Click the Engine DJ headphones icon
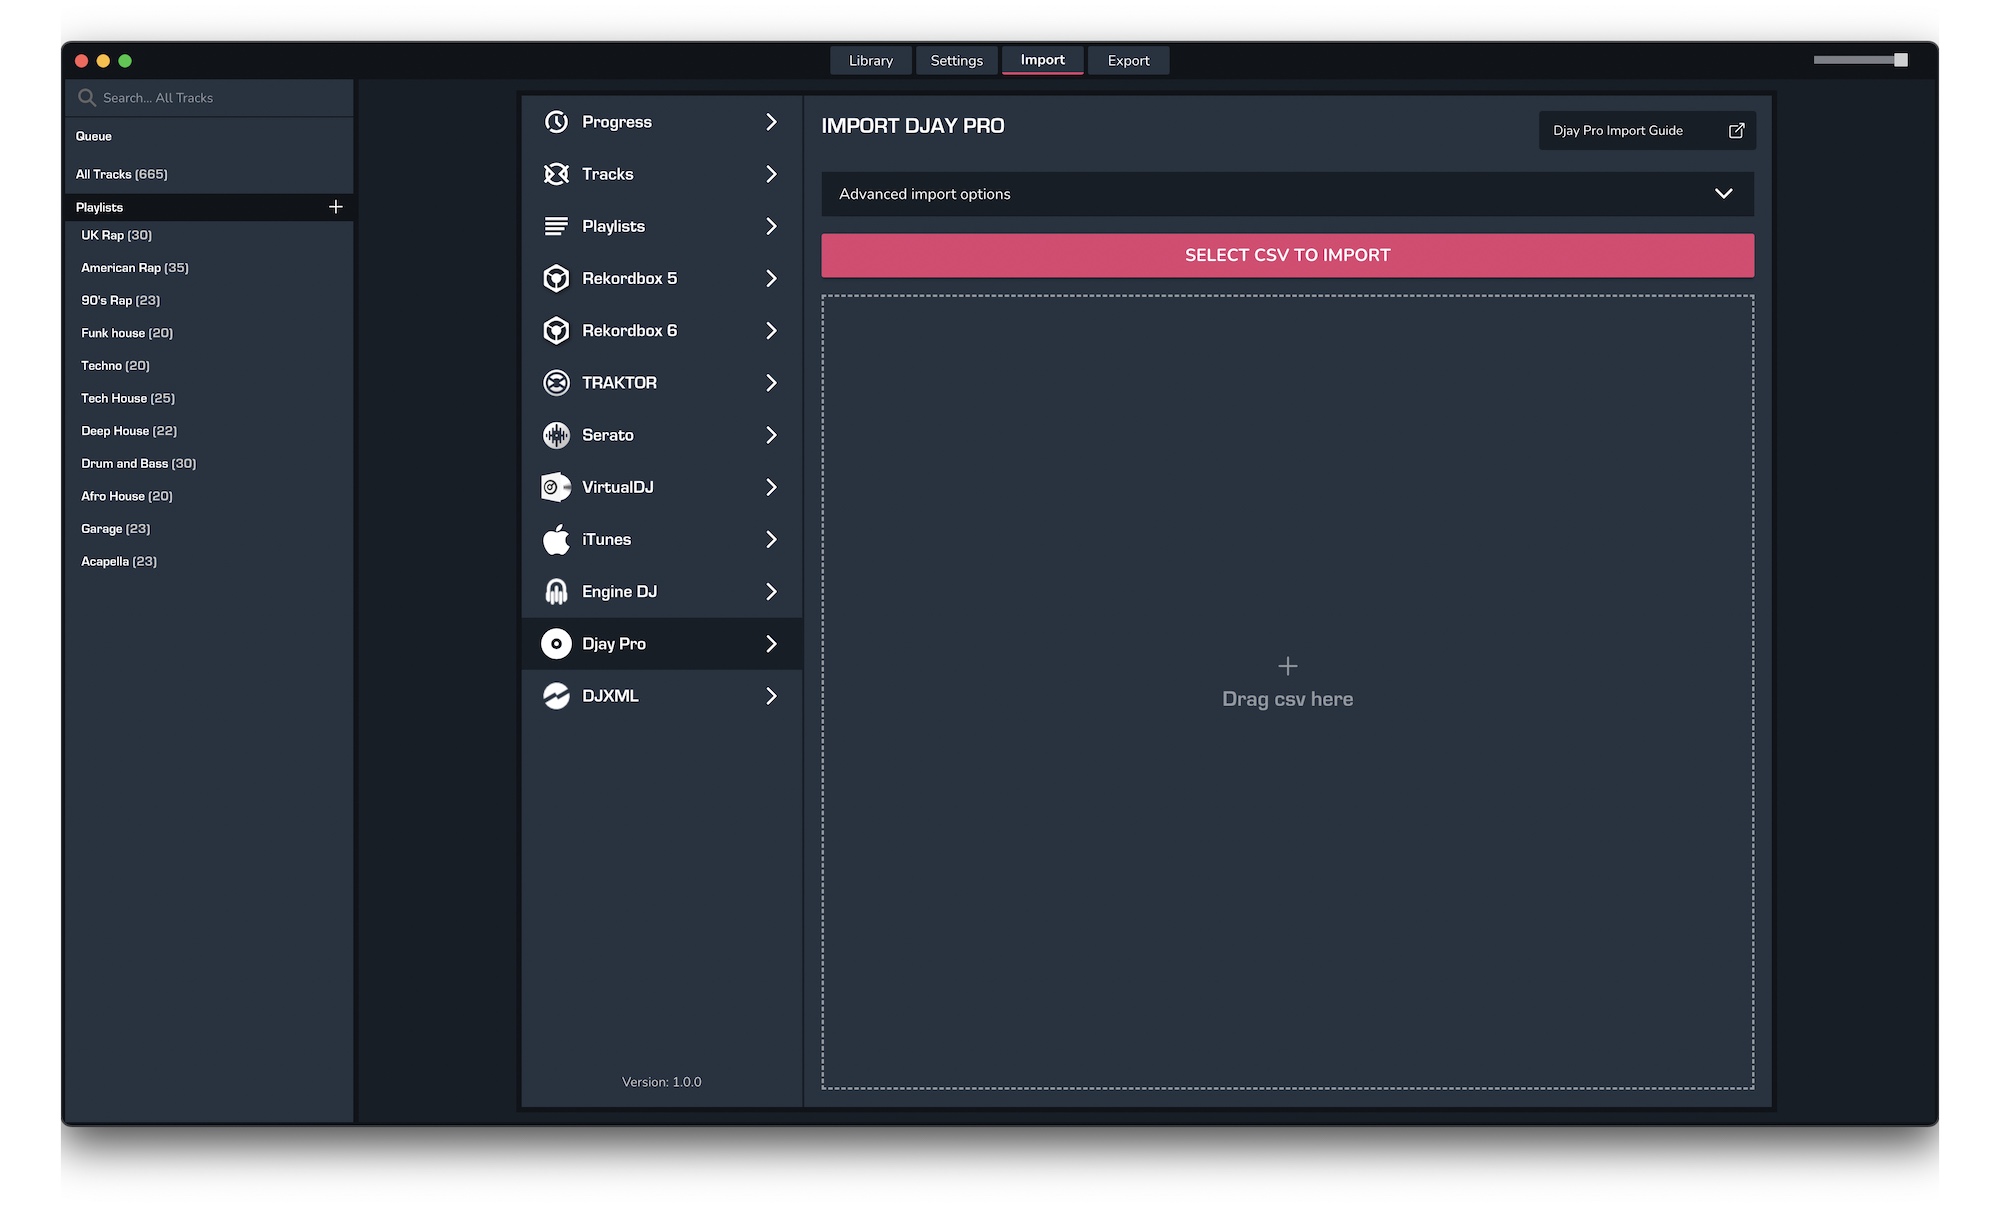This screenshot has height=1207, width=2000. 556,591
